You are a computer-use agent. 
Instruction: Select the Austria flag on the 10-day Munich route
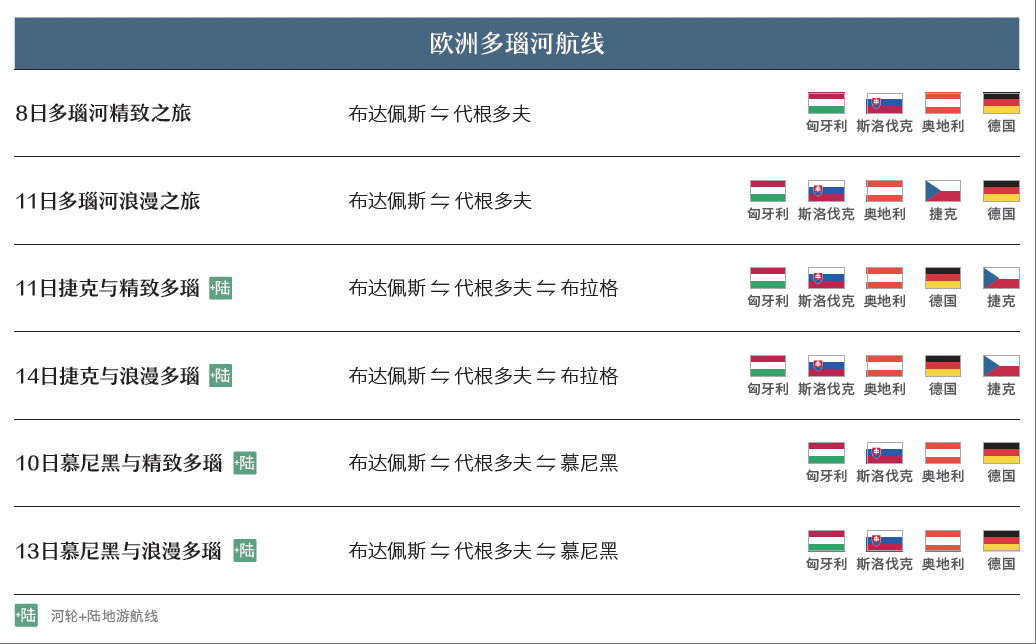943,451
